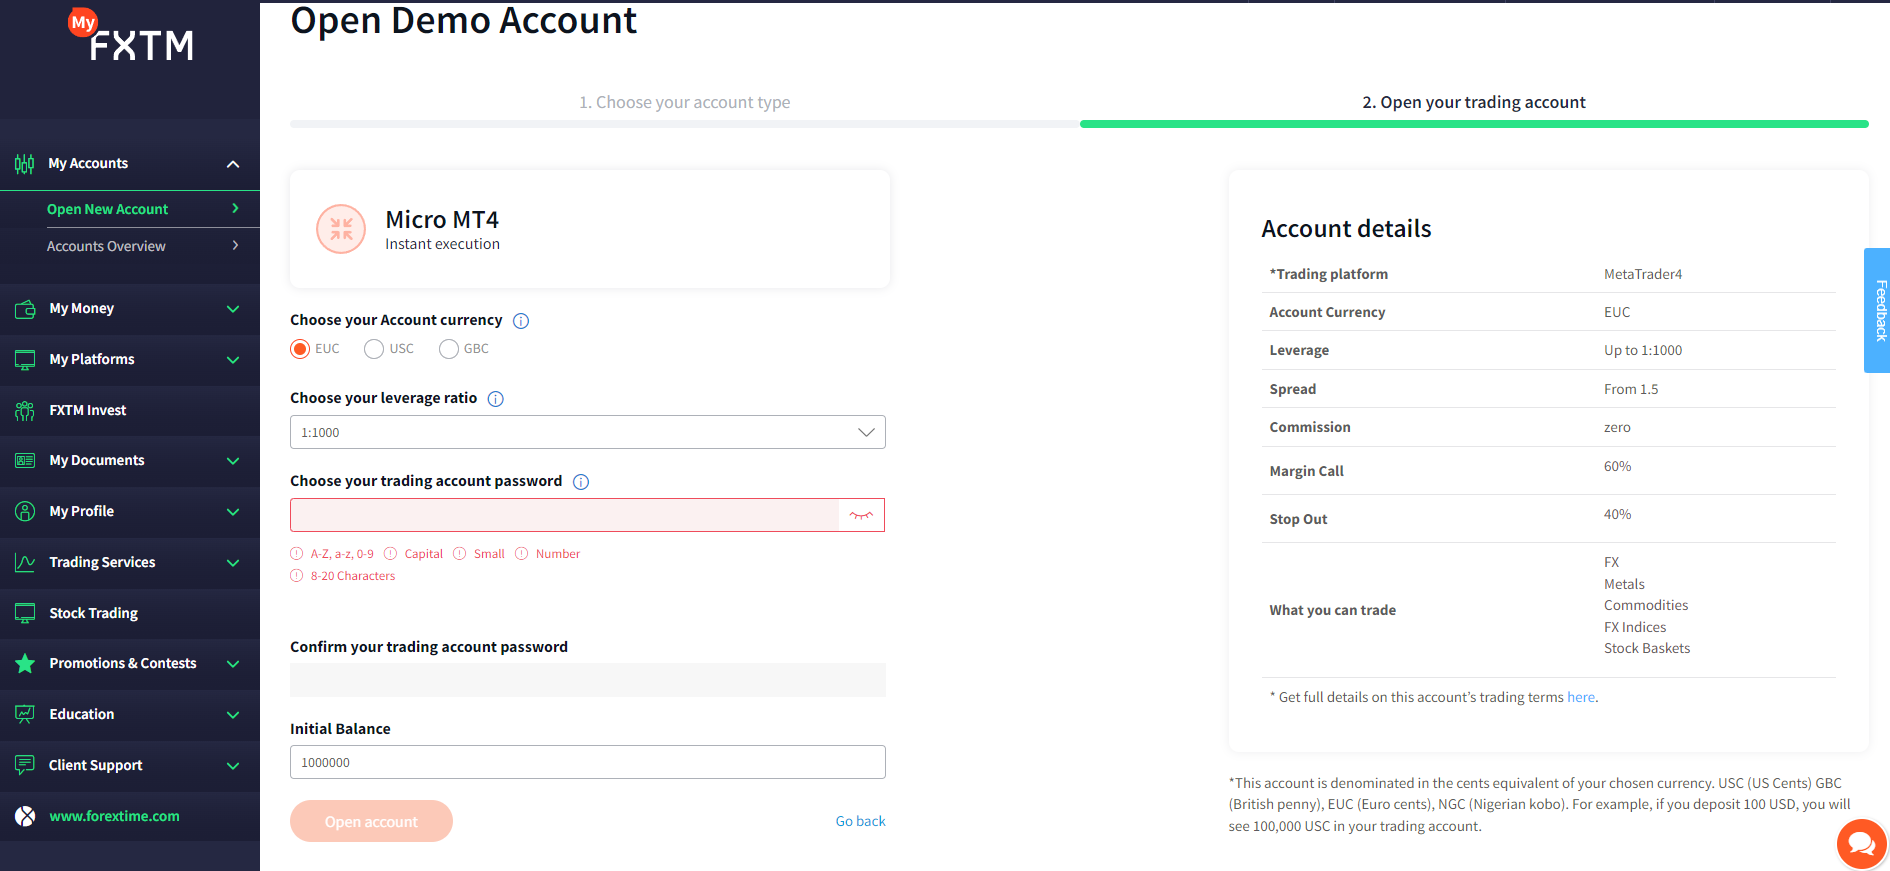Go to step 1 Choose your account type
Image resolution: width=1890 pixels, height=871 pixels.
[685, 102]
